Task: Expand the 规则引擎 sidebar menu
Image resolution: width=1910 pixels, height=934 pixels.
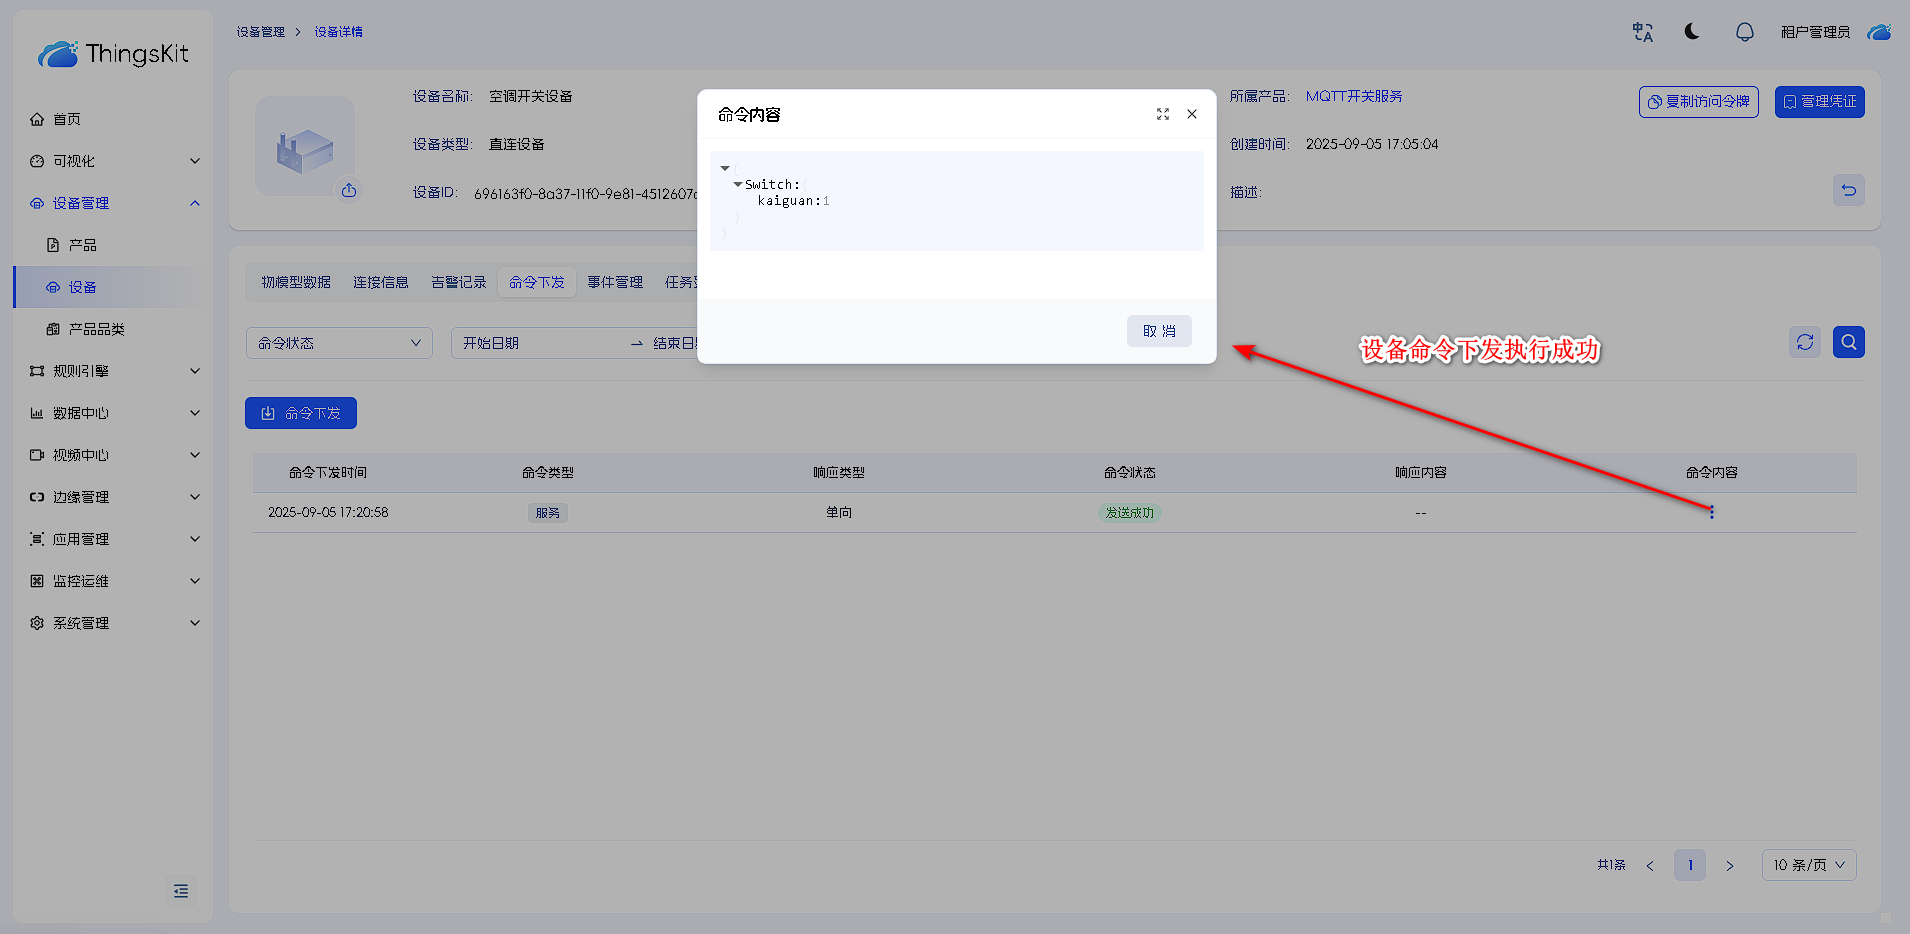Action: 113,371
